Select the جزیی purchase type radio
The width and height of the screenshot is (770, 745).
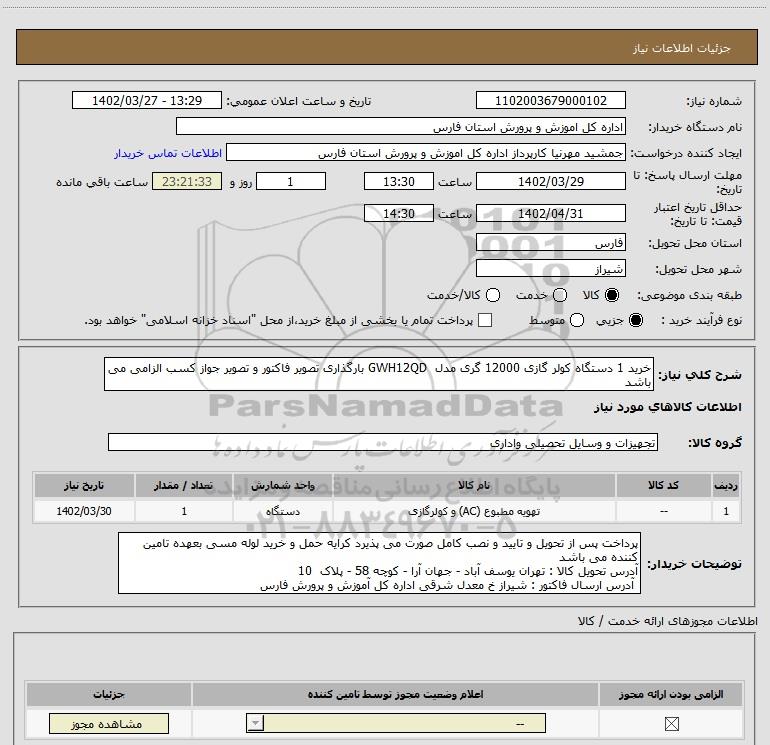click(x=636, y=320)
